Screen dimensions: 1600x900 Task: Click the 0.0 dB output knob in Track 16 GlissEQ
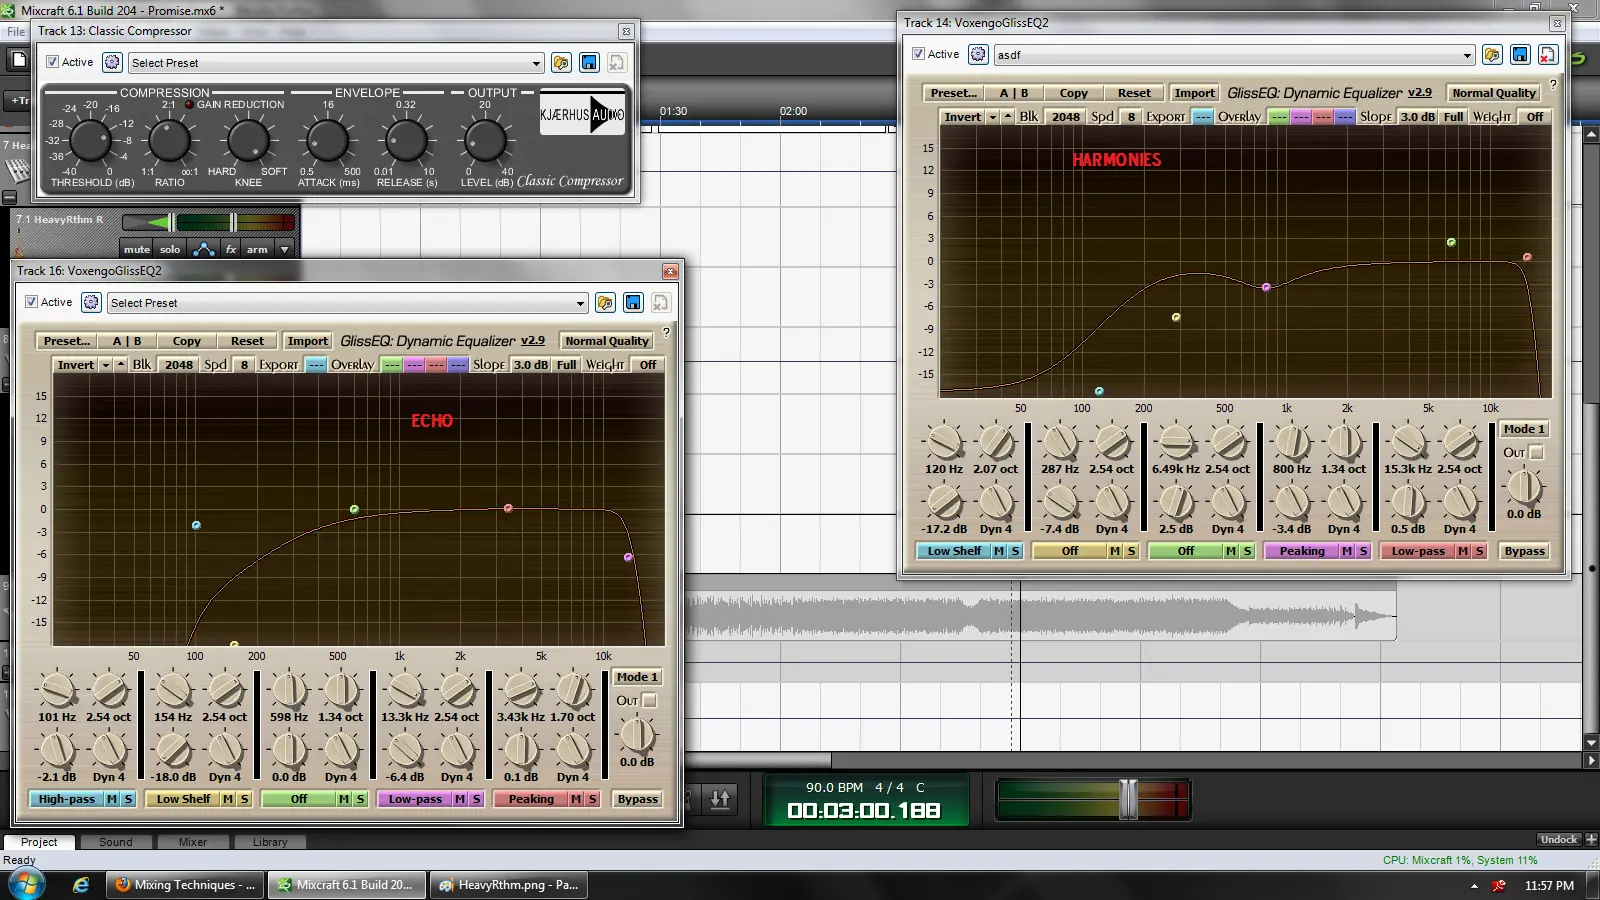coord(637,736)
